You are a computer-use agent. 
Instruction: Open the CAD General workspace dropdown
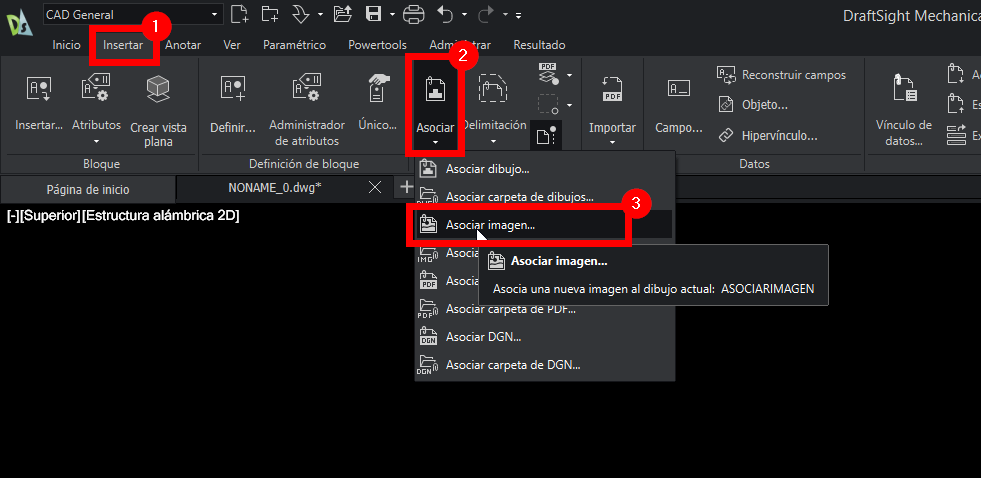(x=132, y=14)
